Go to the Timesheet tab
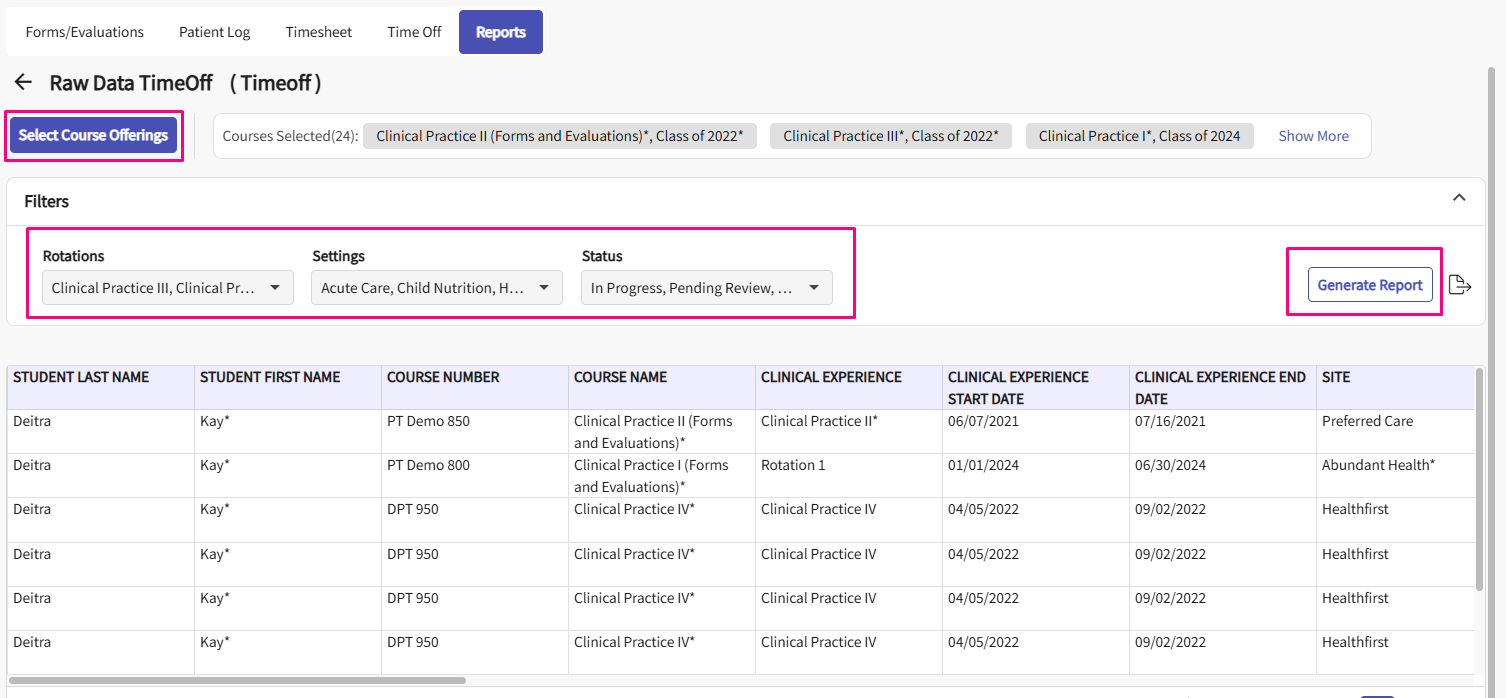Viewport: 1506px width, 698px height. (x=319, y=32)
